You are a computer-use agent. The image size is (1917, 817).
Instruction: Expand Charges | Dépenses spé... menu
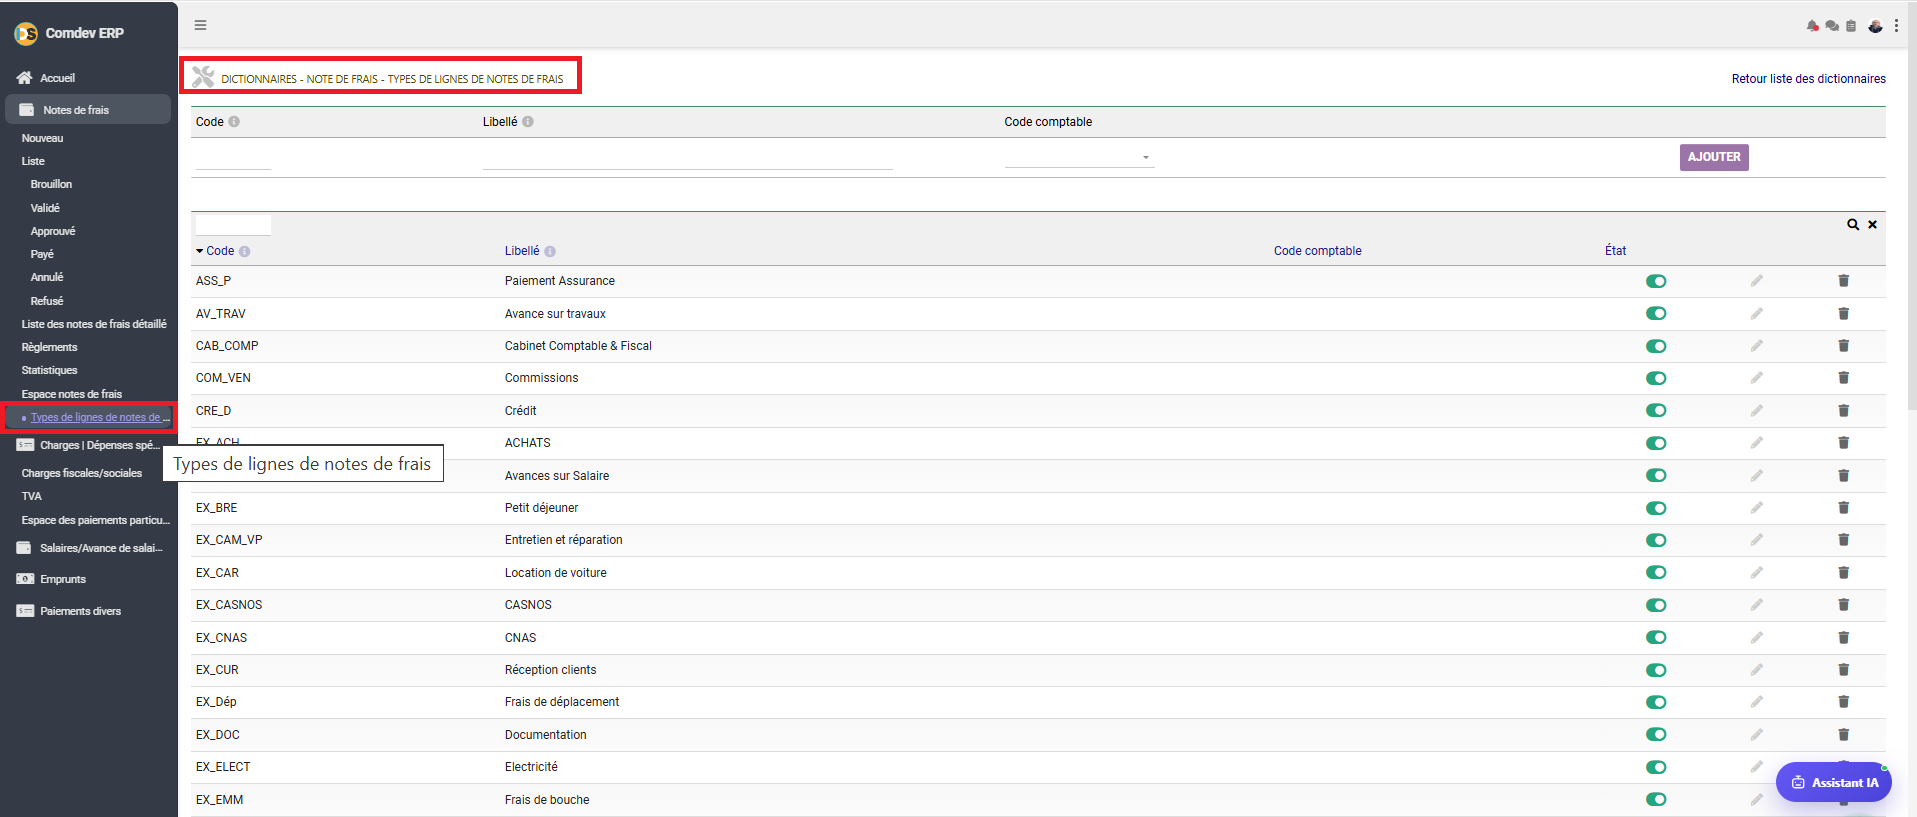(88, 445)
